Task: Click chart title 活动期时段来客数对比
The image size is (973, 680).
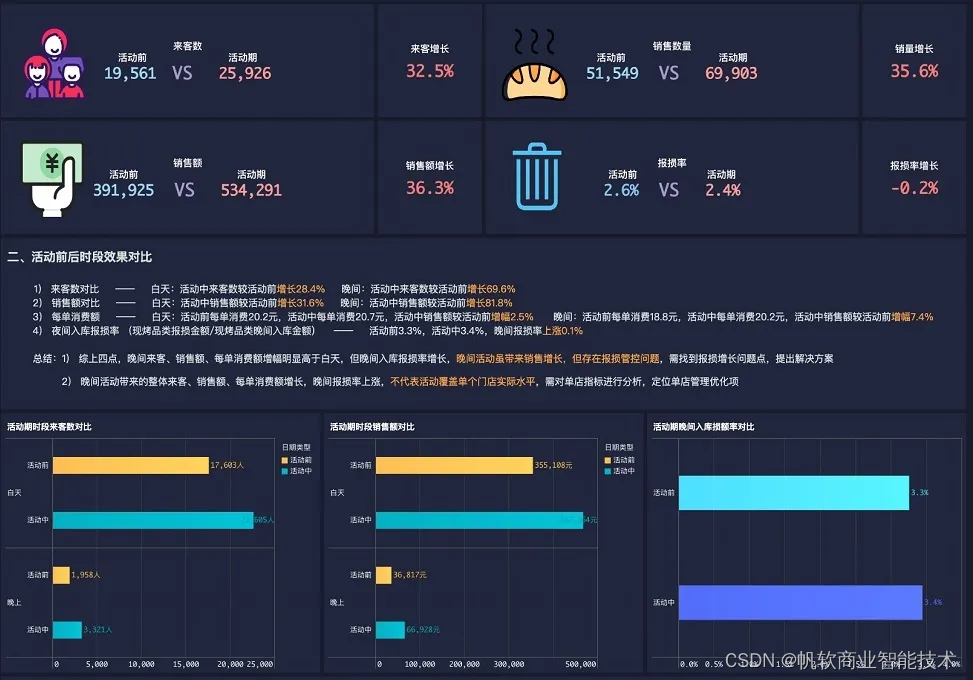Action: click(x=49, y=427)
